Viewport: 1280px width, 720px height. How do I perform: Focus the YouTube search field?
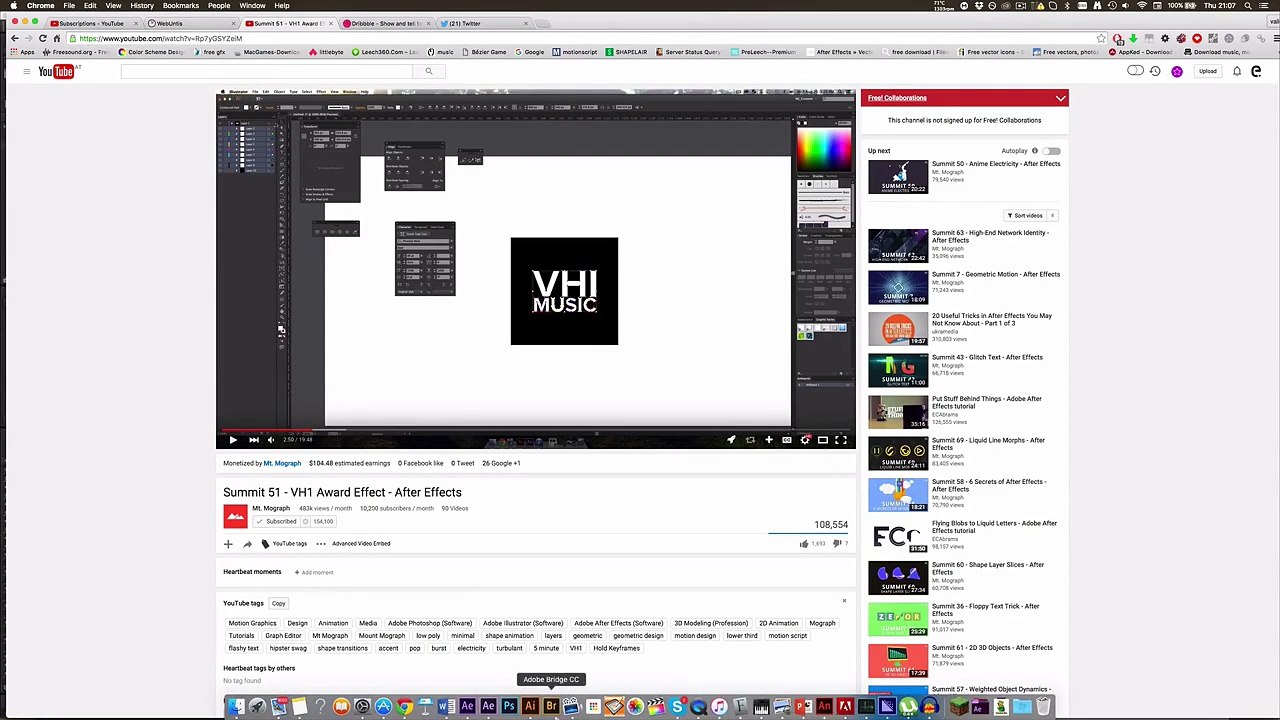267,71
